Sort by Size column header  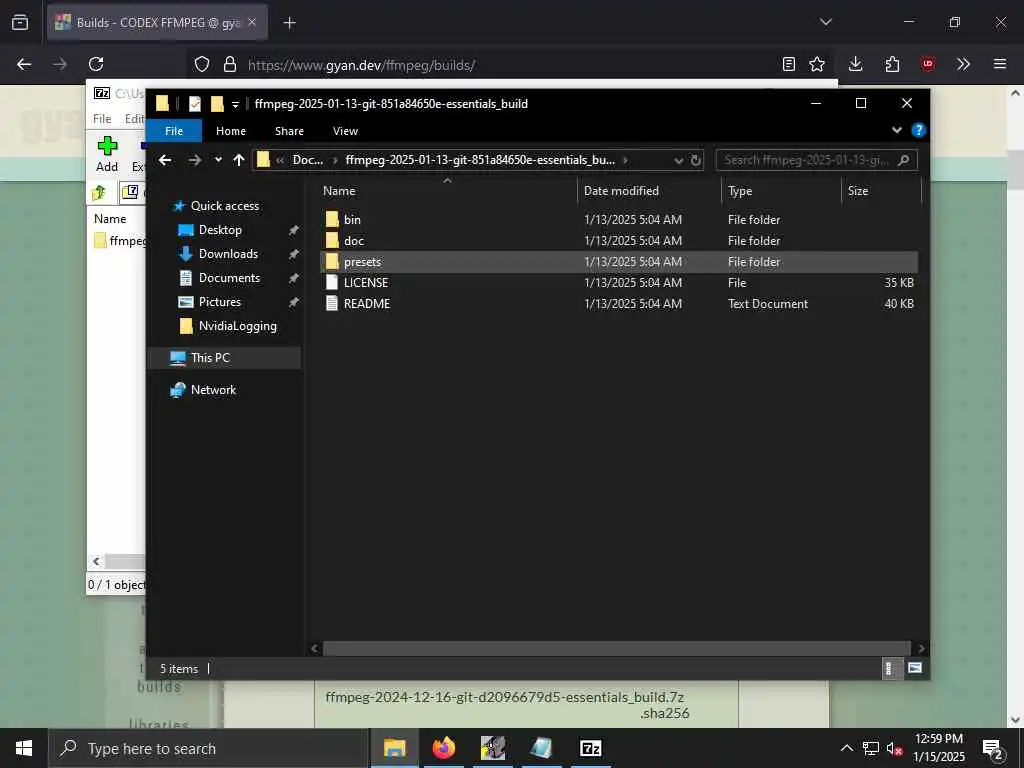857,191
